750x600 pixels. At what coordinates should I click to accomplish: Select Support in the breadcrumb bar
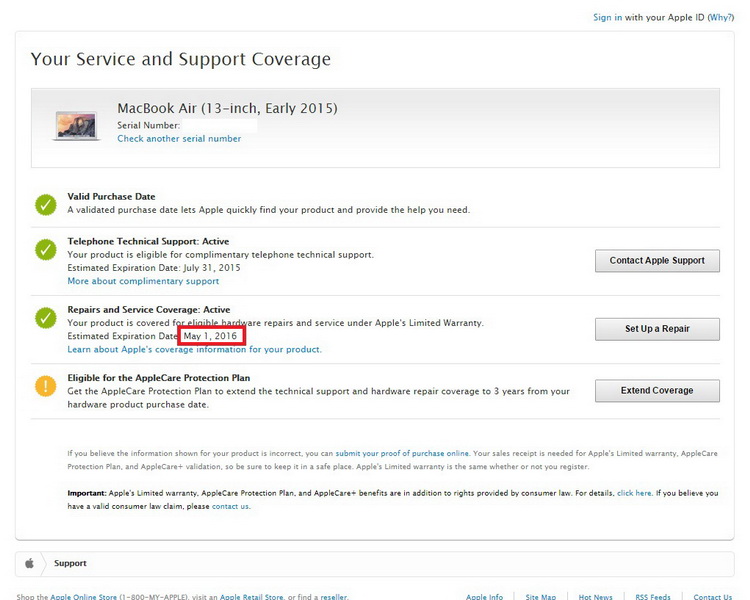point(70,563)
